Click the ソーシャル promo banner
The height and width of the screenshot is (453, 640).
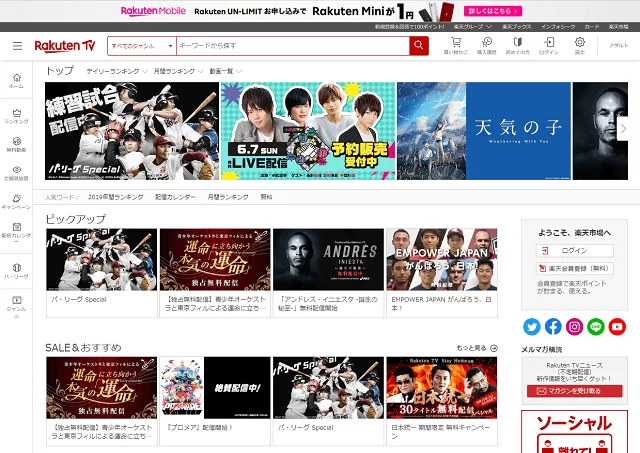coord(574,432)
